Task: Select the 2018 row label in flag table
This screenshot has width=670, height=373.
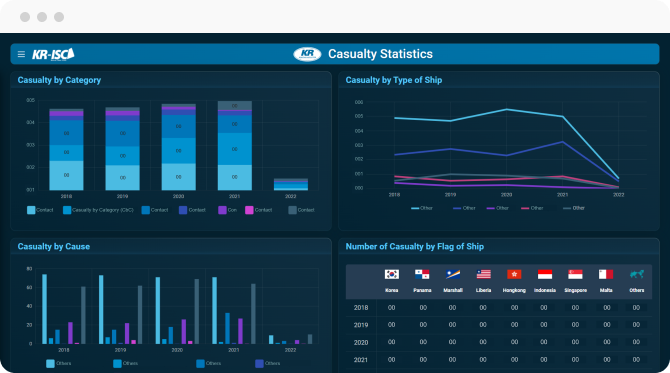Action: pyautogui.click(x=361, y=308)
